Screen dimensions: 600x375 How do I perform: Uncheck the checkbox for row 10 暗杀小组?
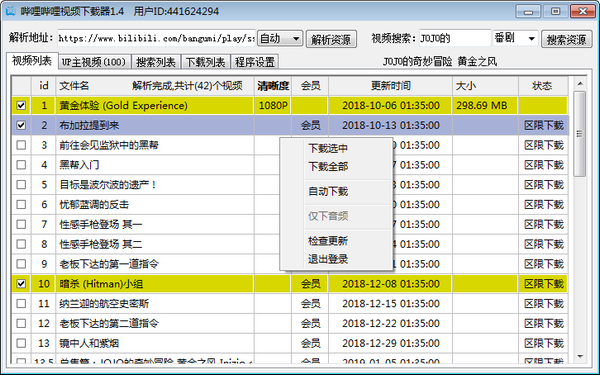click(x=21, y=284)
